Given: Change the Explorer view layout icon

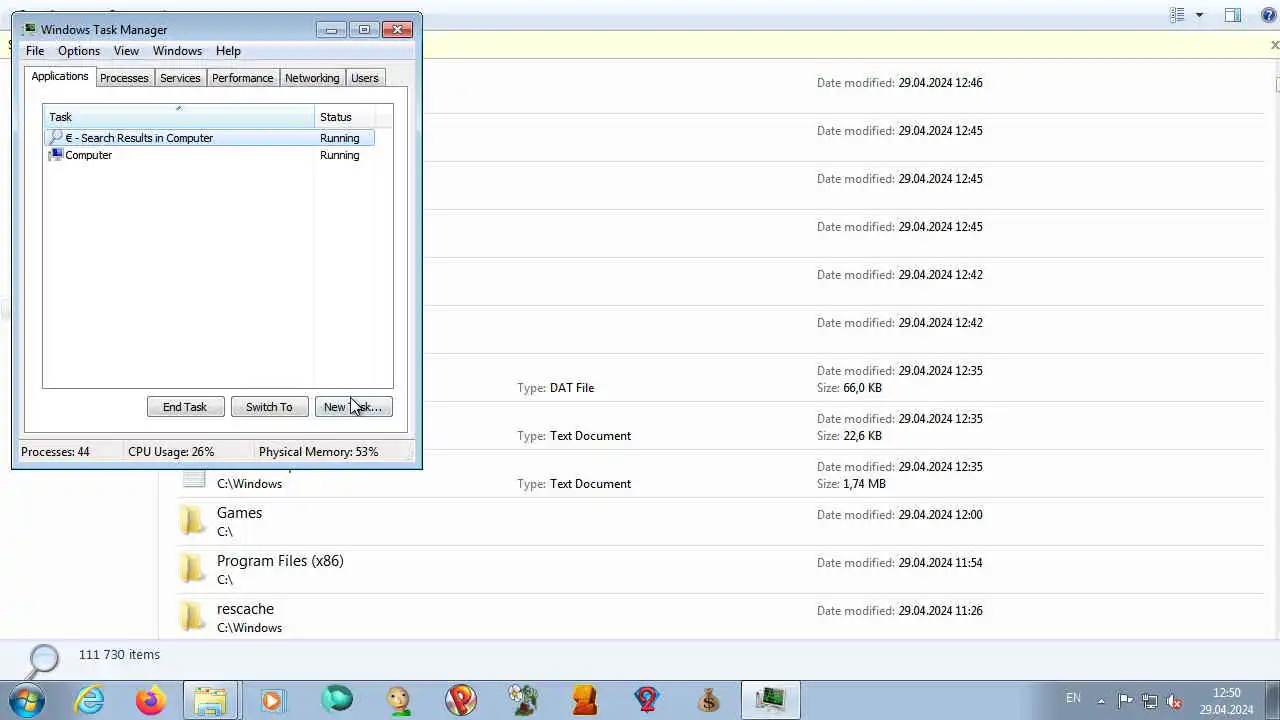Looking at the screenshot, I should 1178,15.
